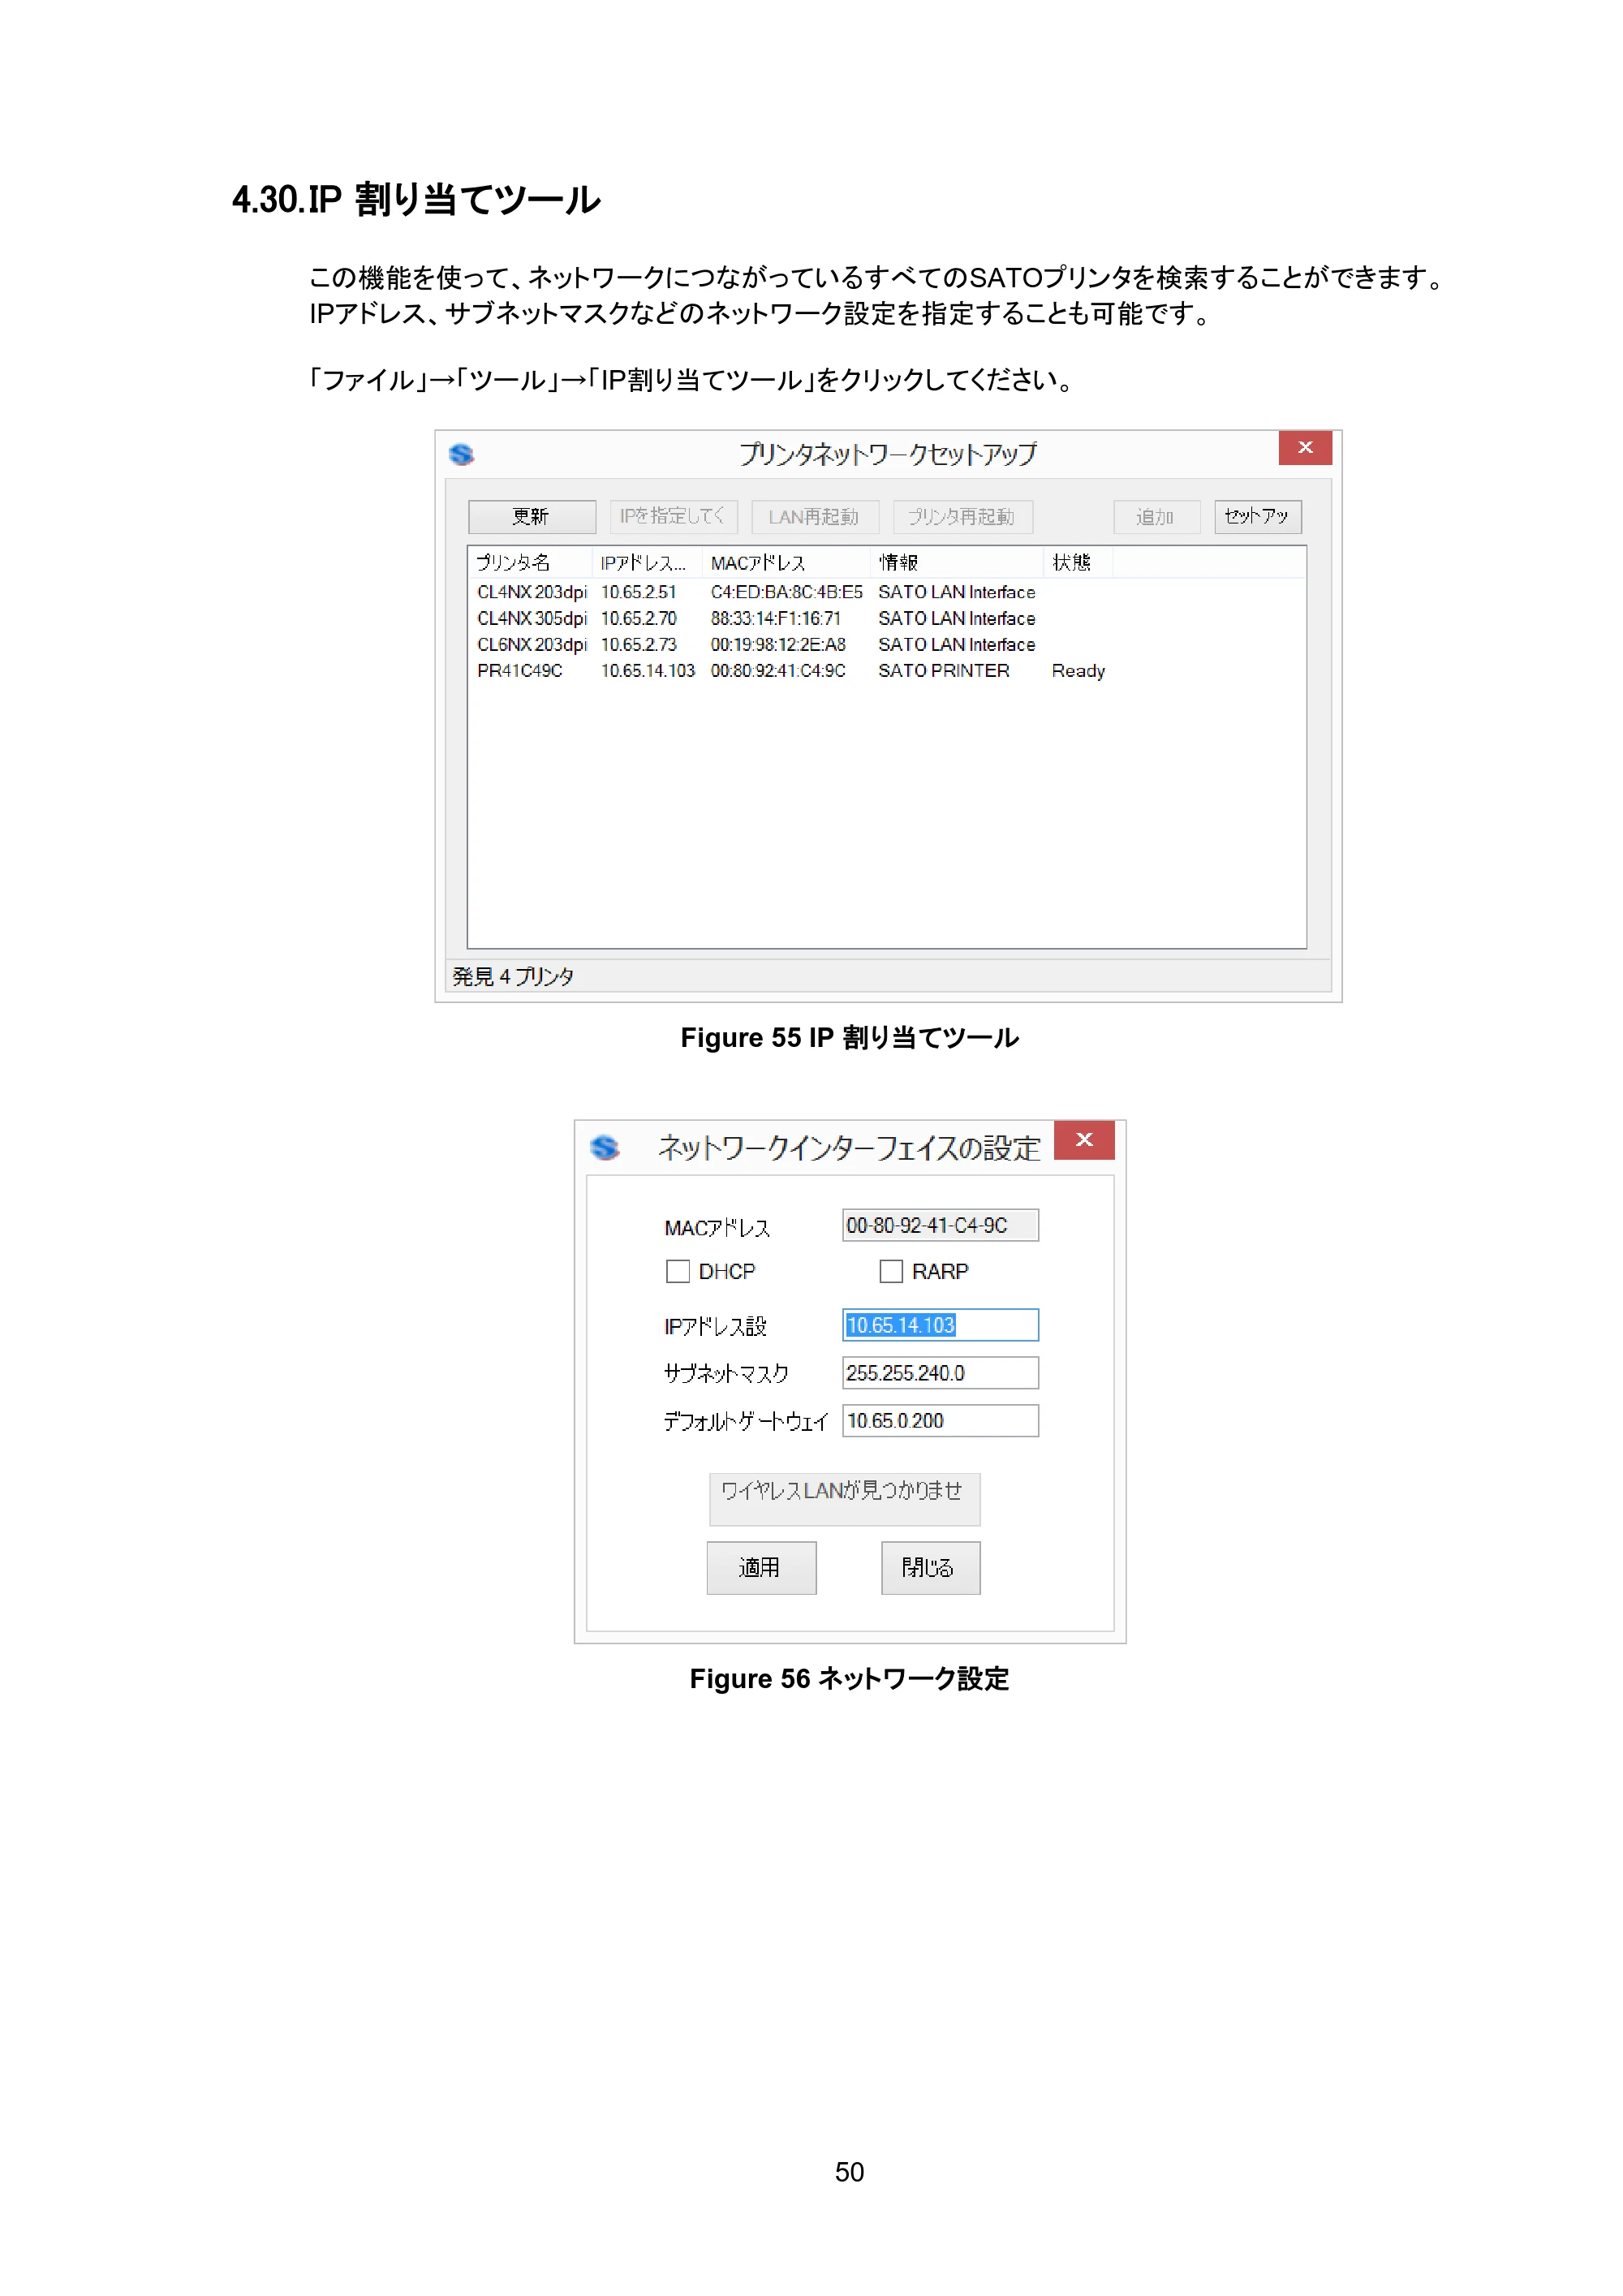
Task: Click the MACアドレス column header
Action: (786, 563)
